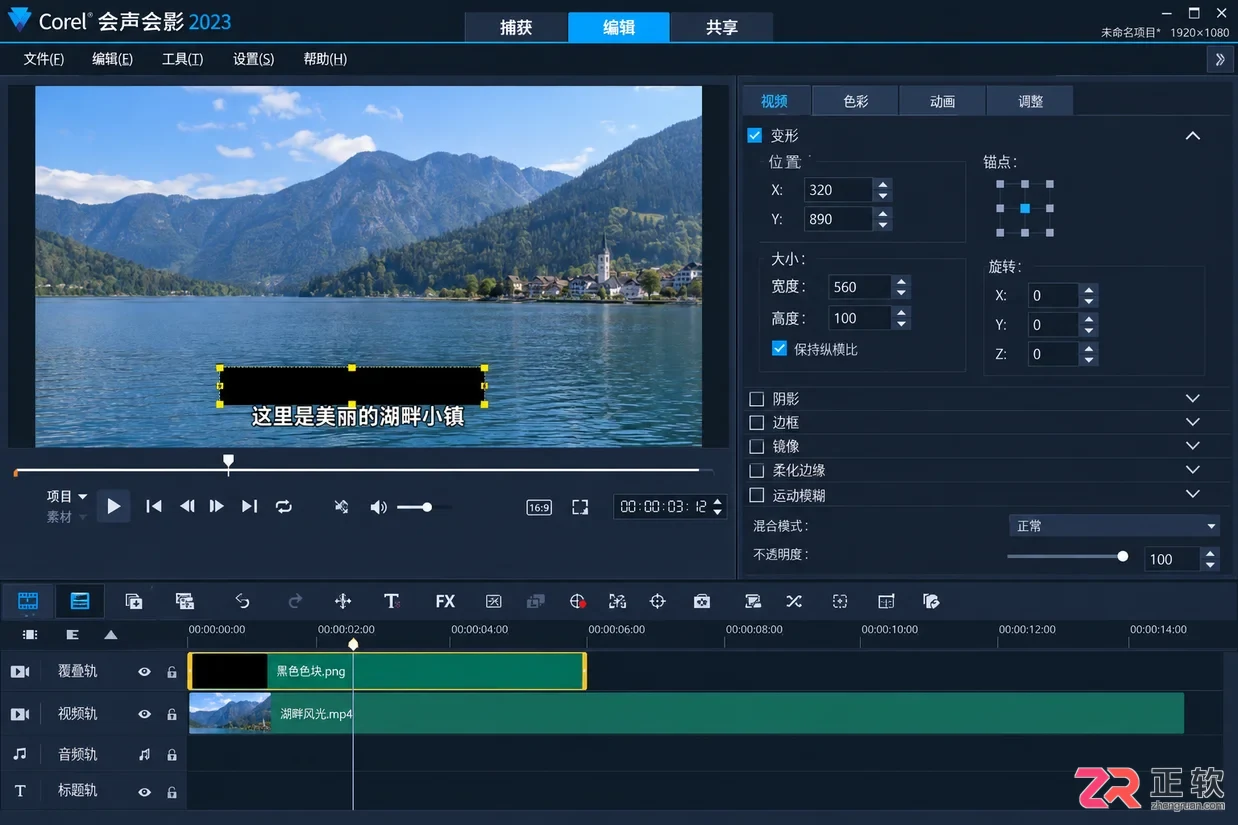This screenshot has width=1238, height=825.
Task: Change the 16:9 aspect ratio setting
Action: 539,507
